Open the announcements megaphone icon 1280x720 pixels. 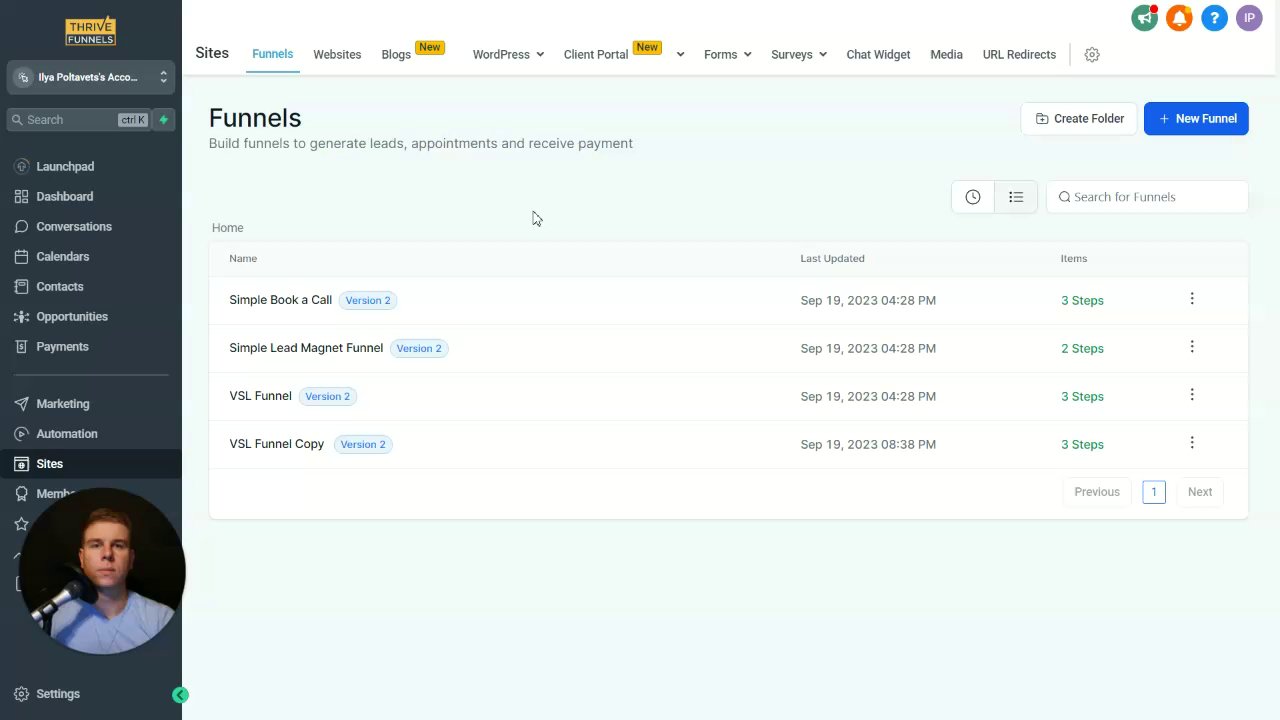1144,18
